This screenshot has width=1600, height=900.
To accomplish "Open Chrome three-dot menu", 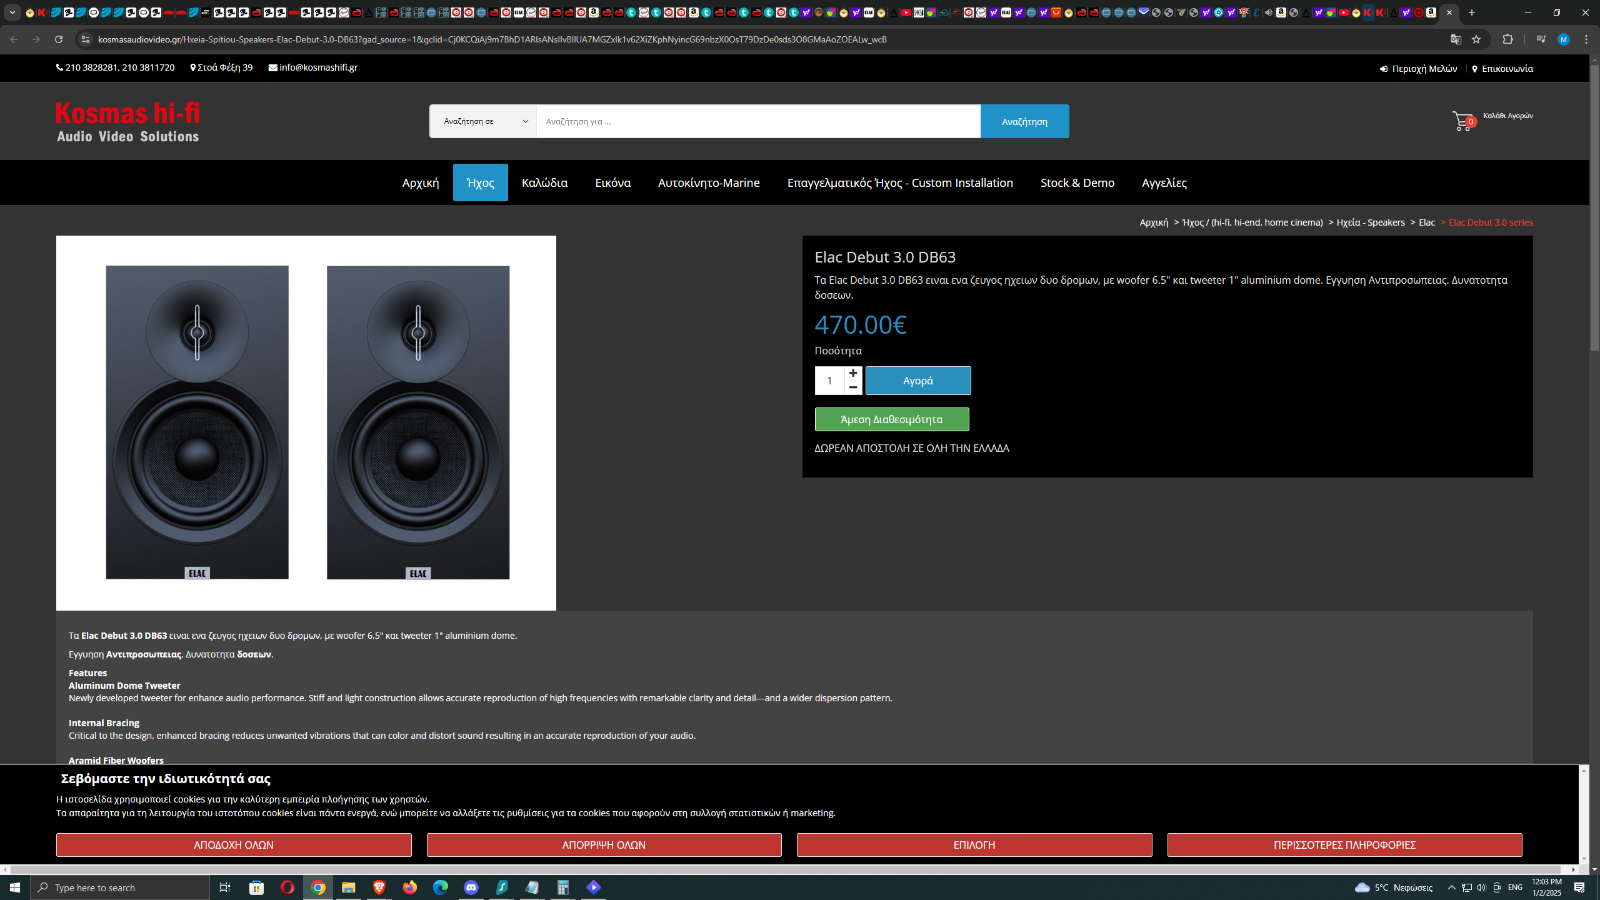I will 1586,40.
